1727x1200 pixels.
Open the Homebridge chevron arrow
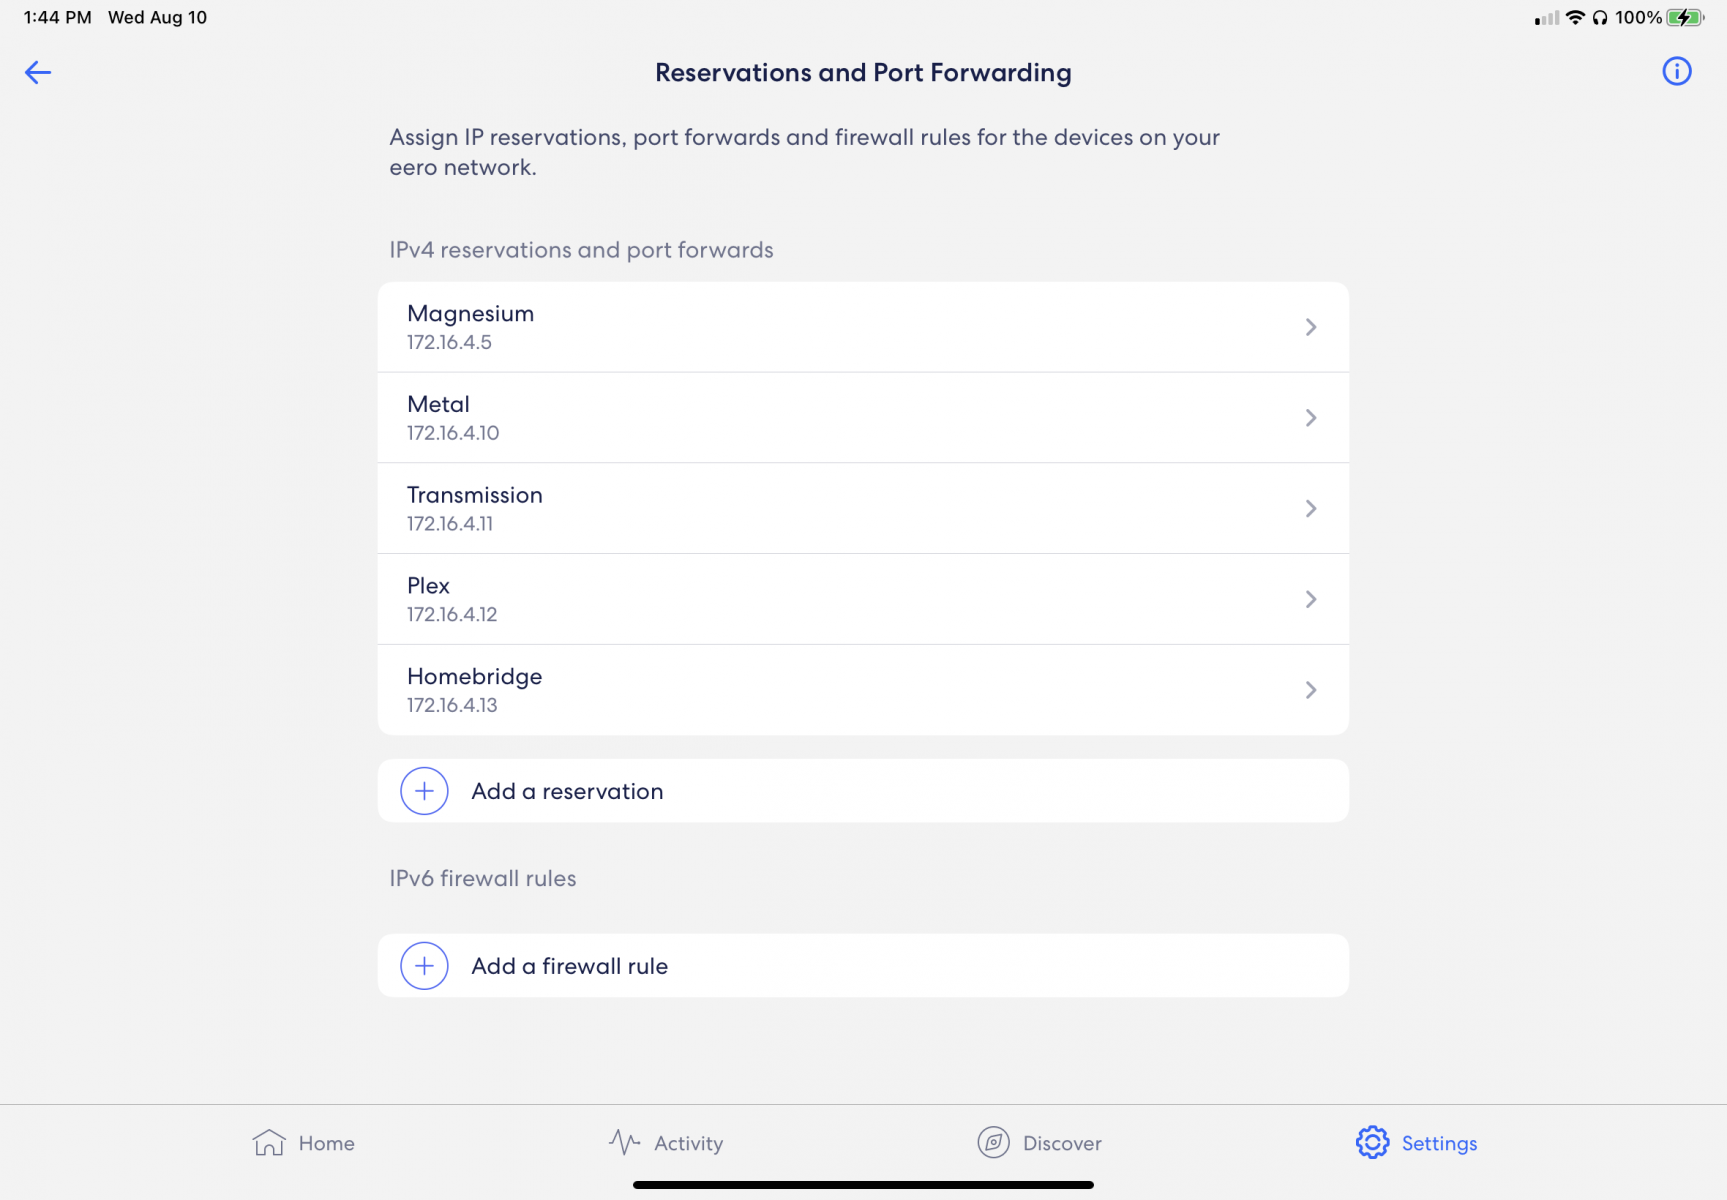pos(1311,690)
